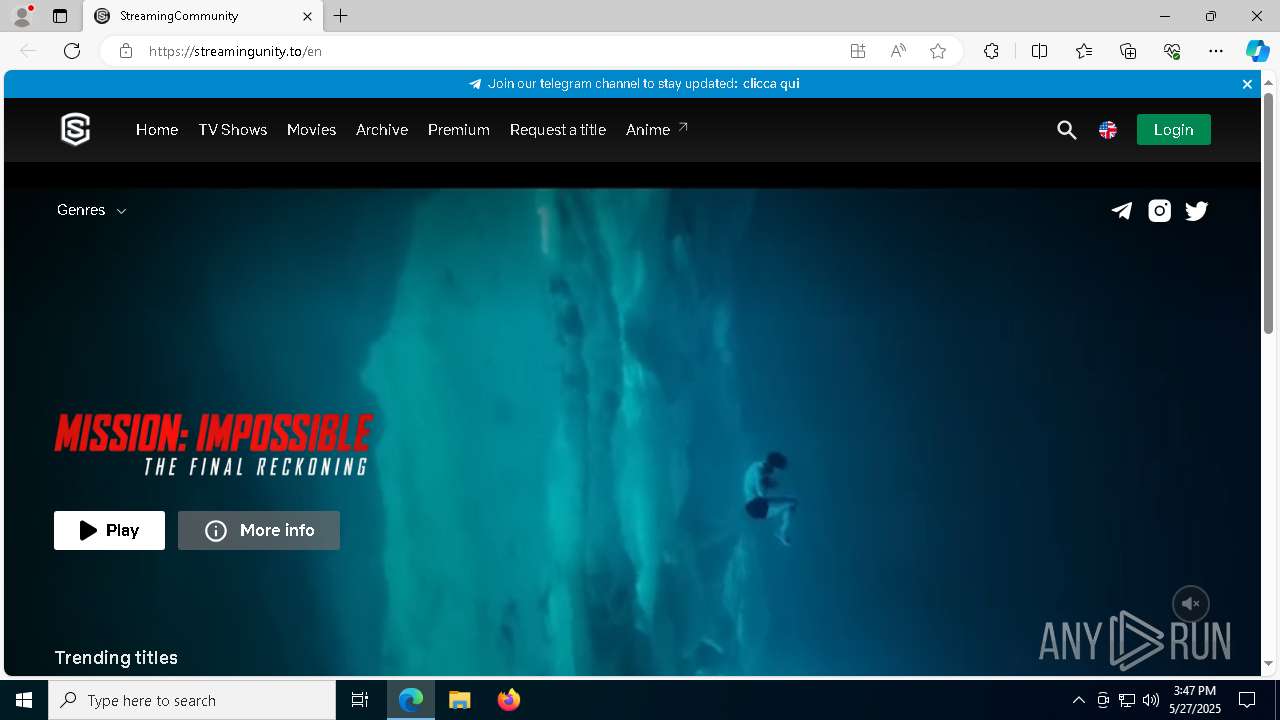Click the StreamingCommunity logo icon
The width and height of the screenshot is (1280, 720).
76,129
